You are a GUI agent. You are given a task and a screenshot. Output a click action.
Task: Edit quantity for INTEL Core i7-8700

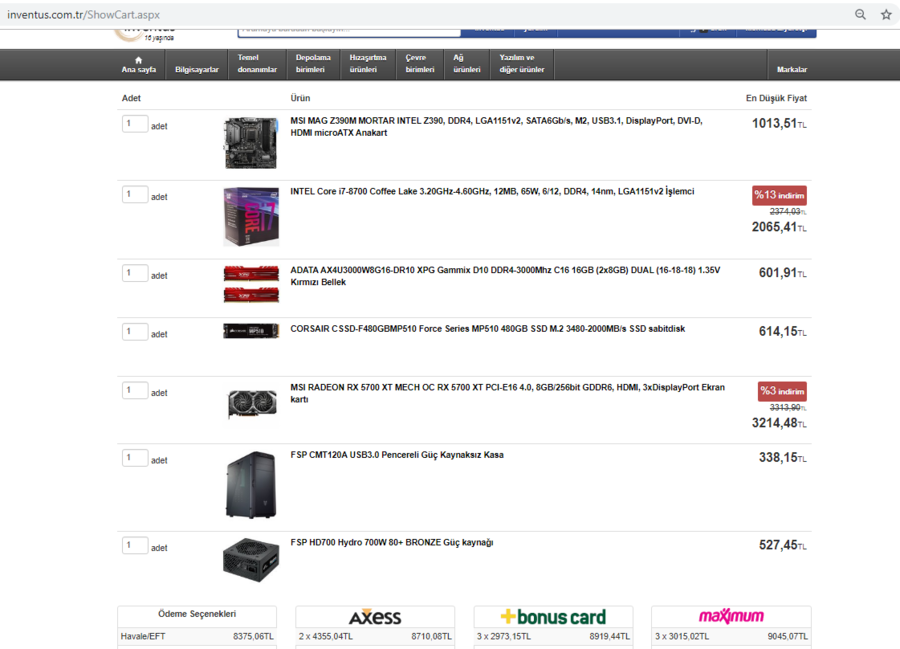point(135,194)
